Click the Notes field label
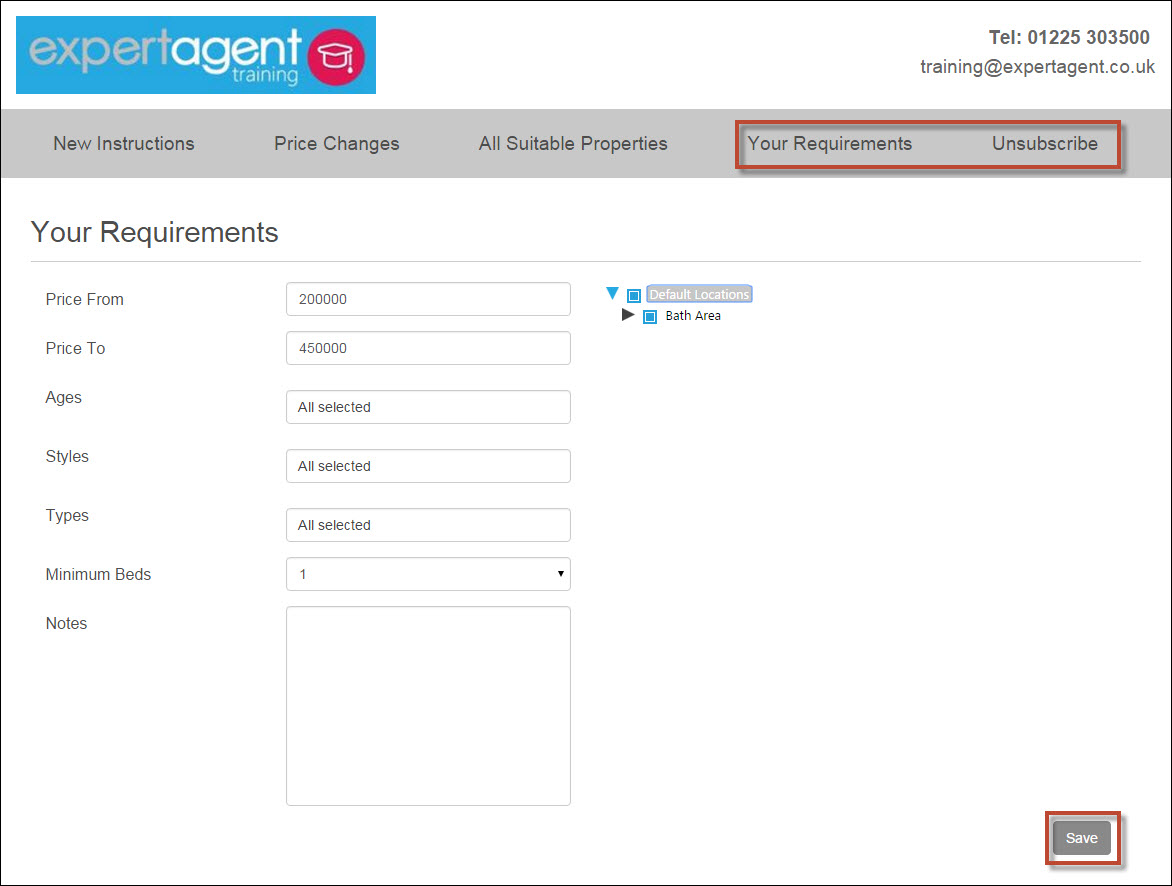 [x=67, y=624]
